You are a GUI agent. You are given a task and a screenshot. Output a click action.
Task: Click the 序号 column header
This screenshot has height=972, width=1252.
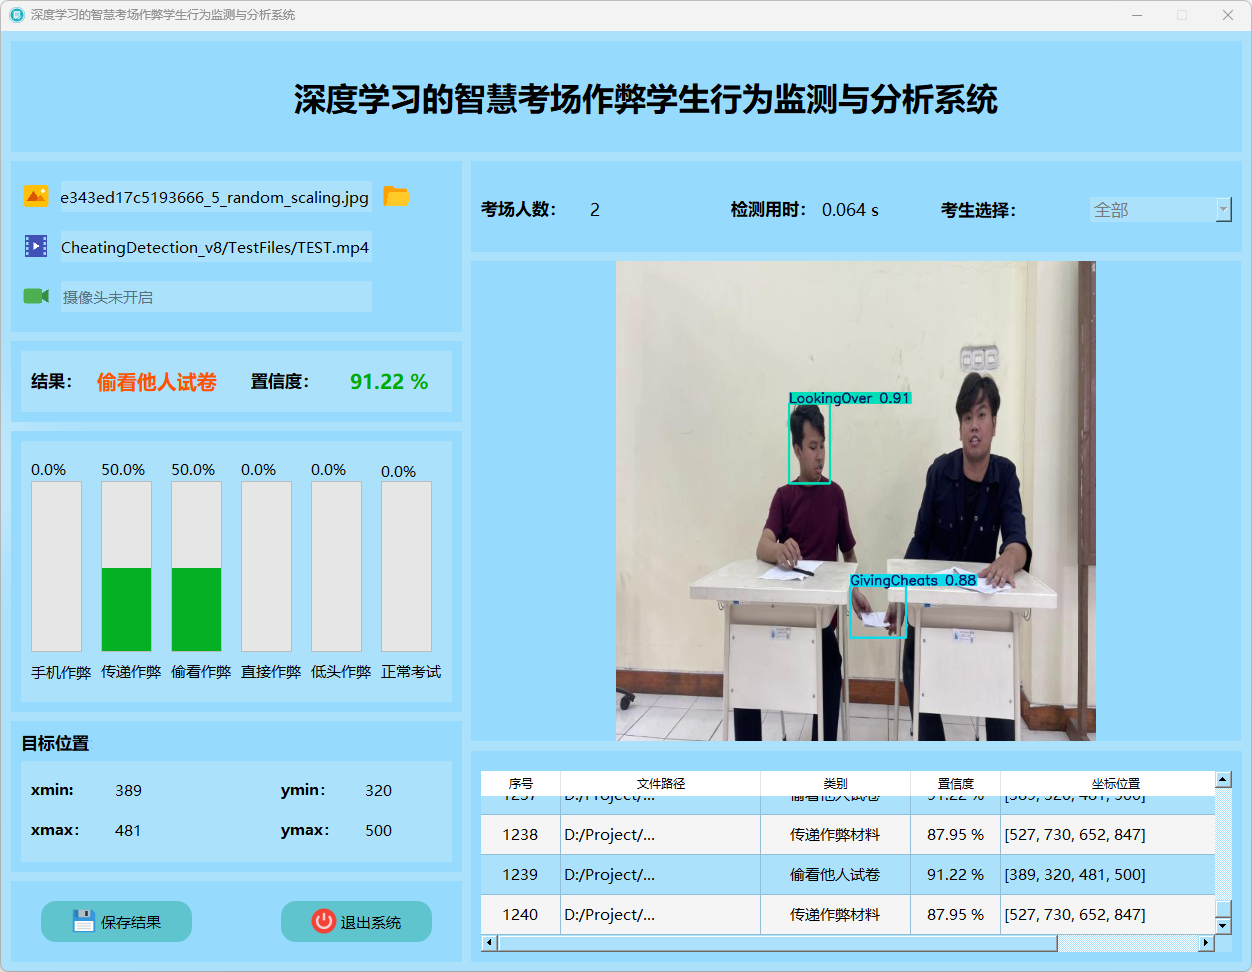[520, 783]
